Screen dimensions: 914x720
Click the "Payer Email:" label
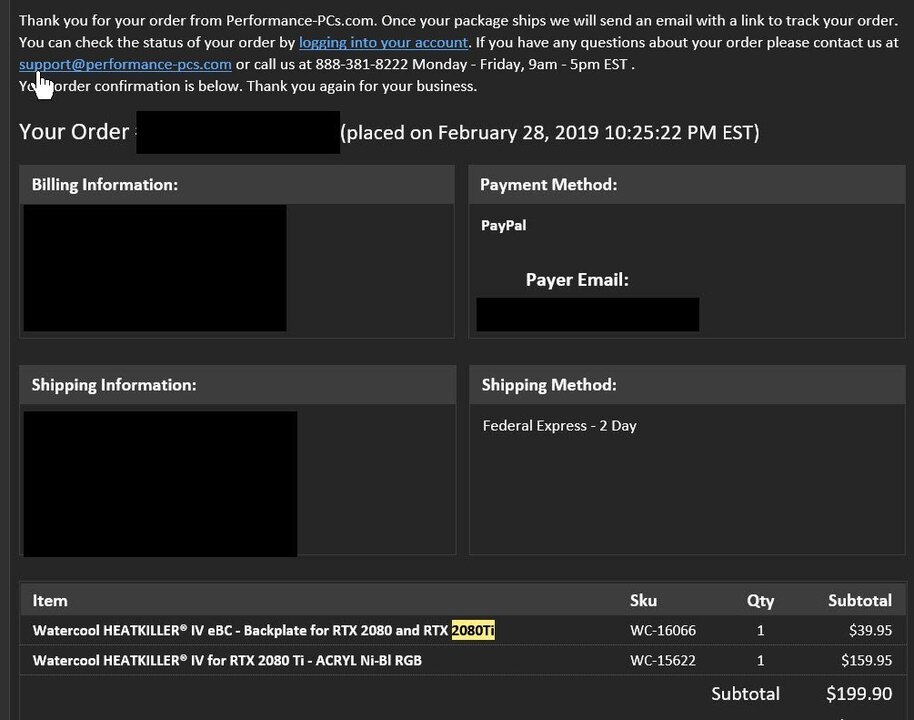pyautogui.click(x=577, y=280)
